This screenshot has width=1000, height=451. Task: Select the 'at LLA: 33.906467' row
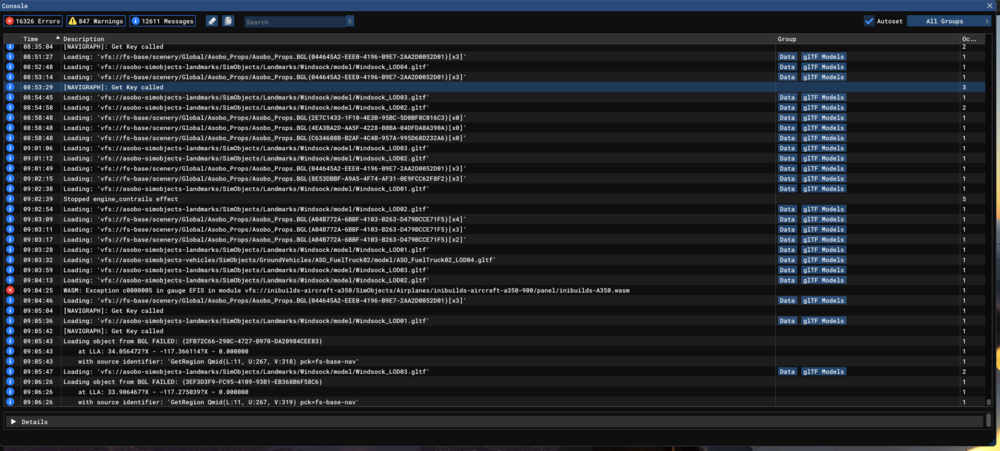[x=494, y=392]
